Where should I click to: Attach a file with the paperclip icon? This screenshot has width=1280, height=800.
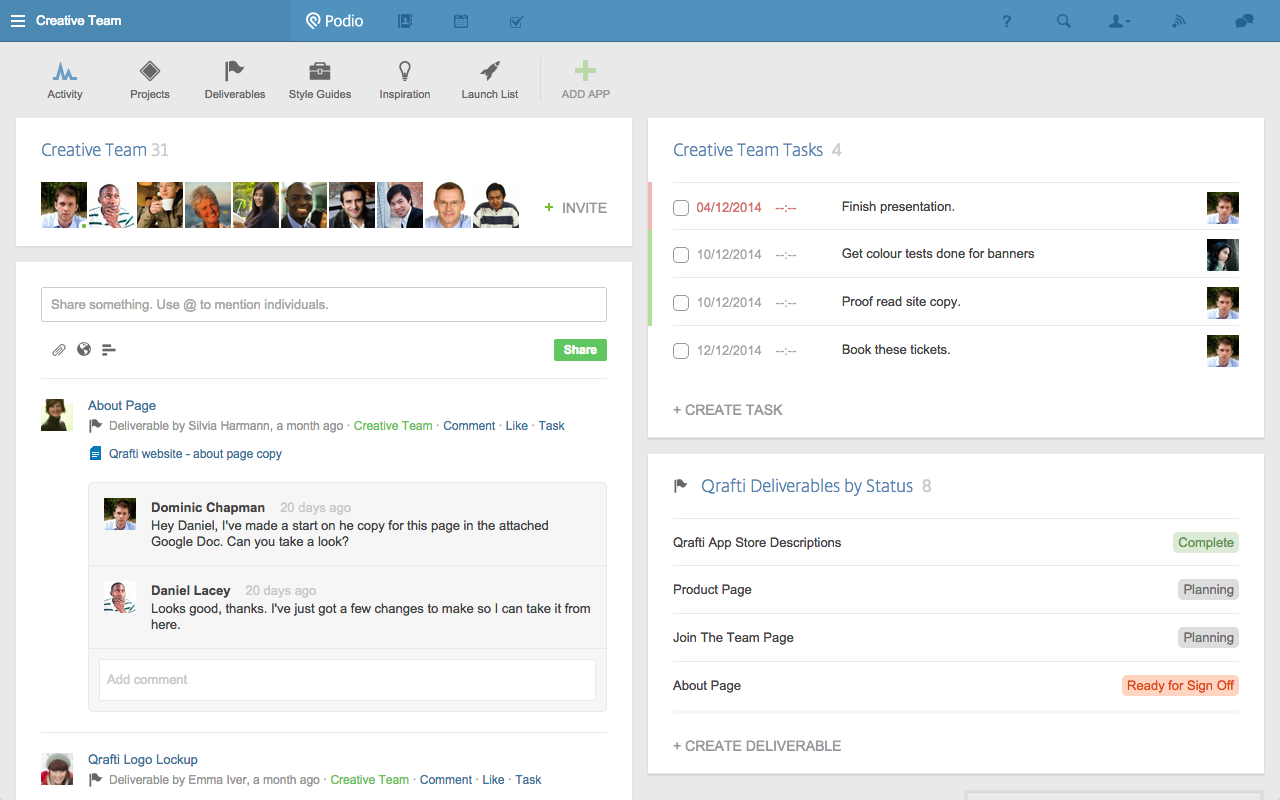coord(59,350)
